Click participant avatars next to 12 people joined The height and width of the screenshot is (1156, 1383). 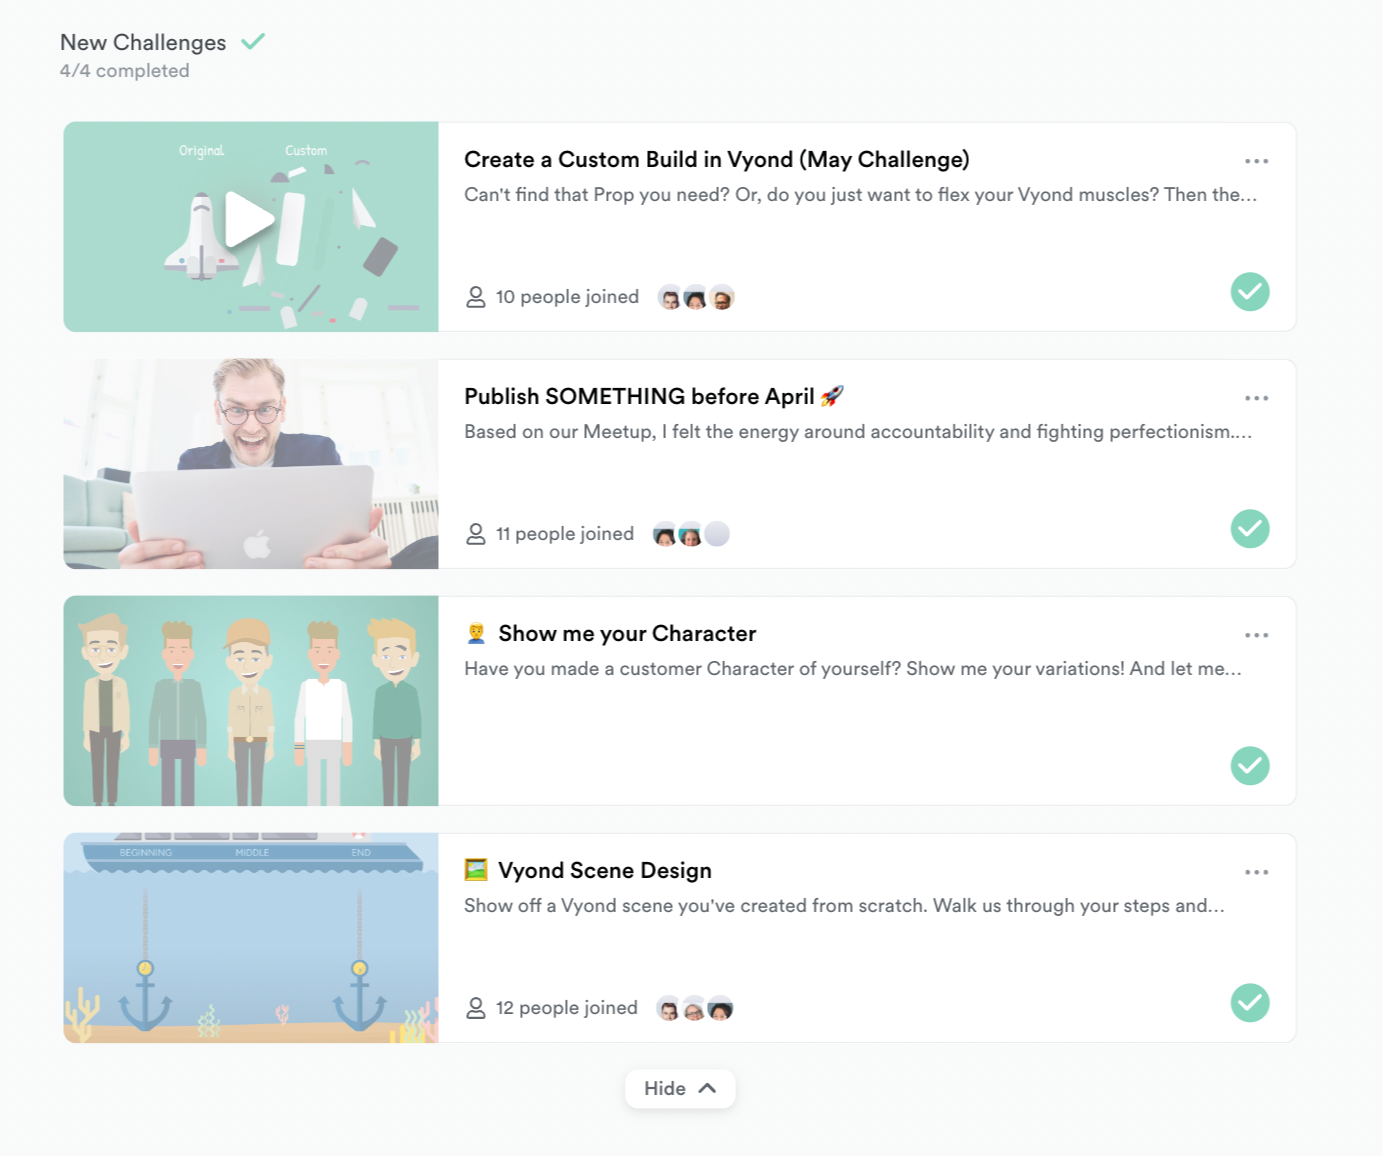[695, 1008]
